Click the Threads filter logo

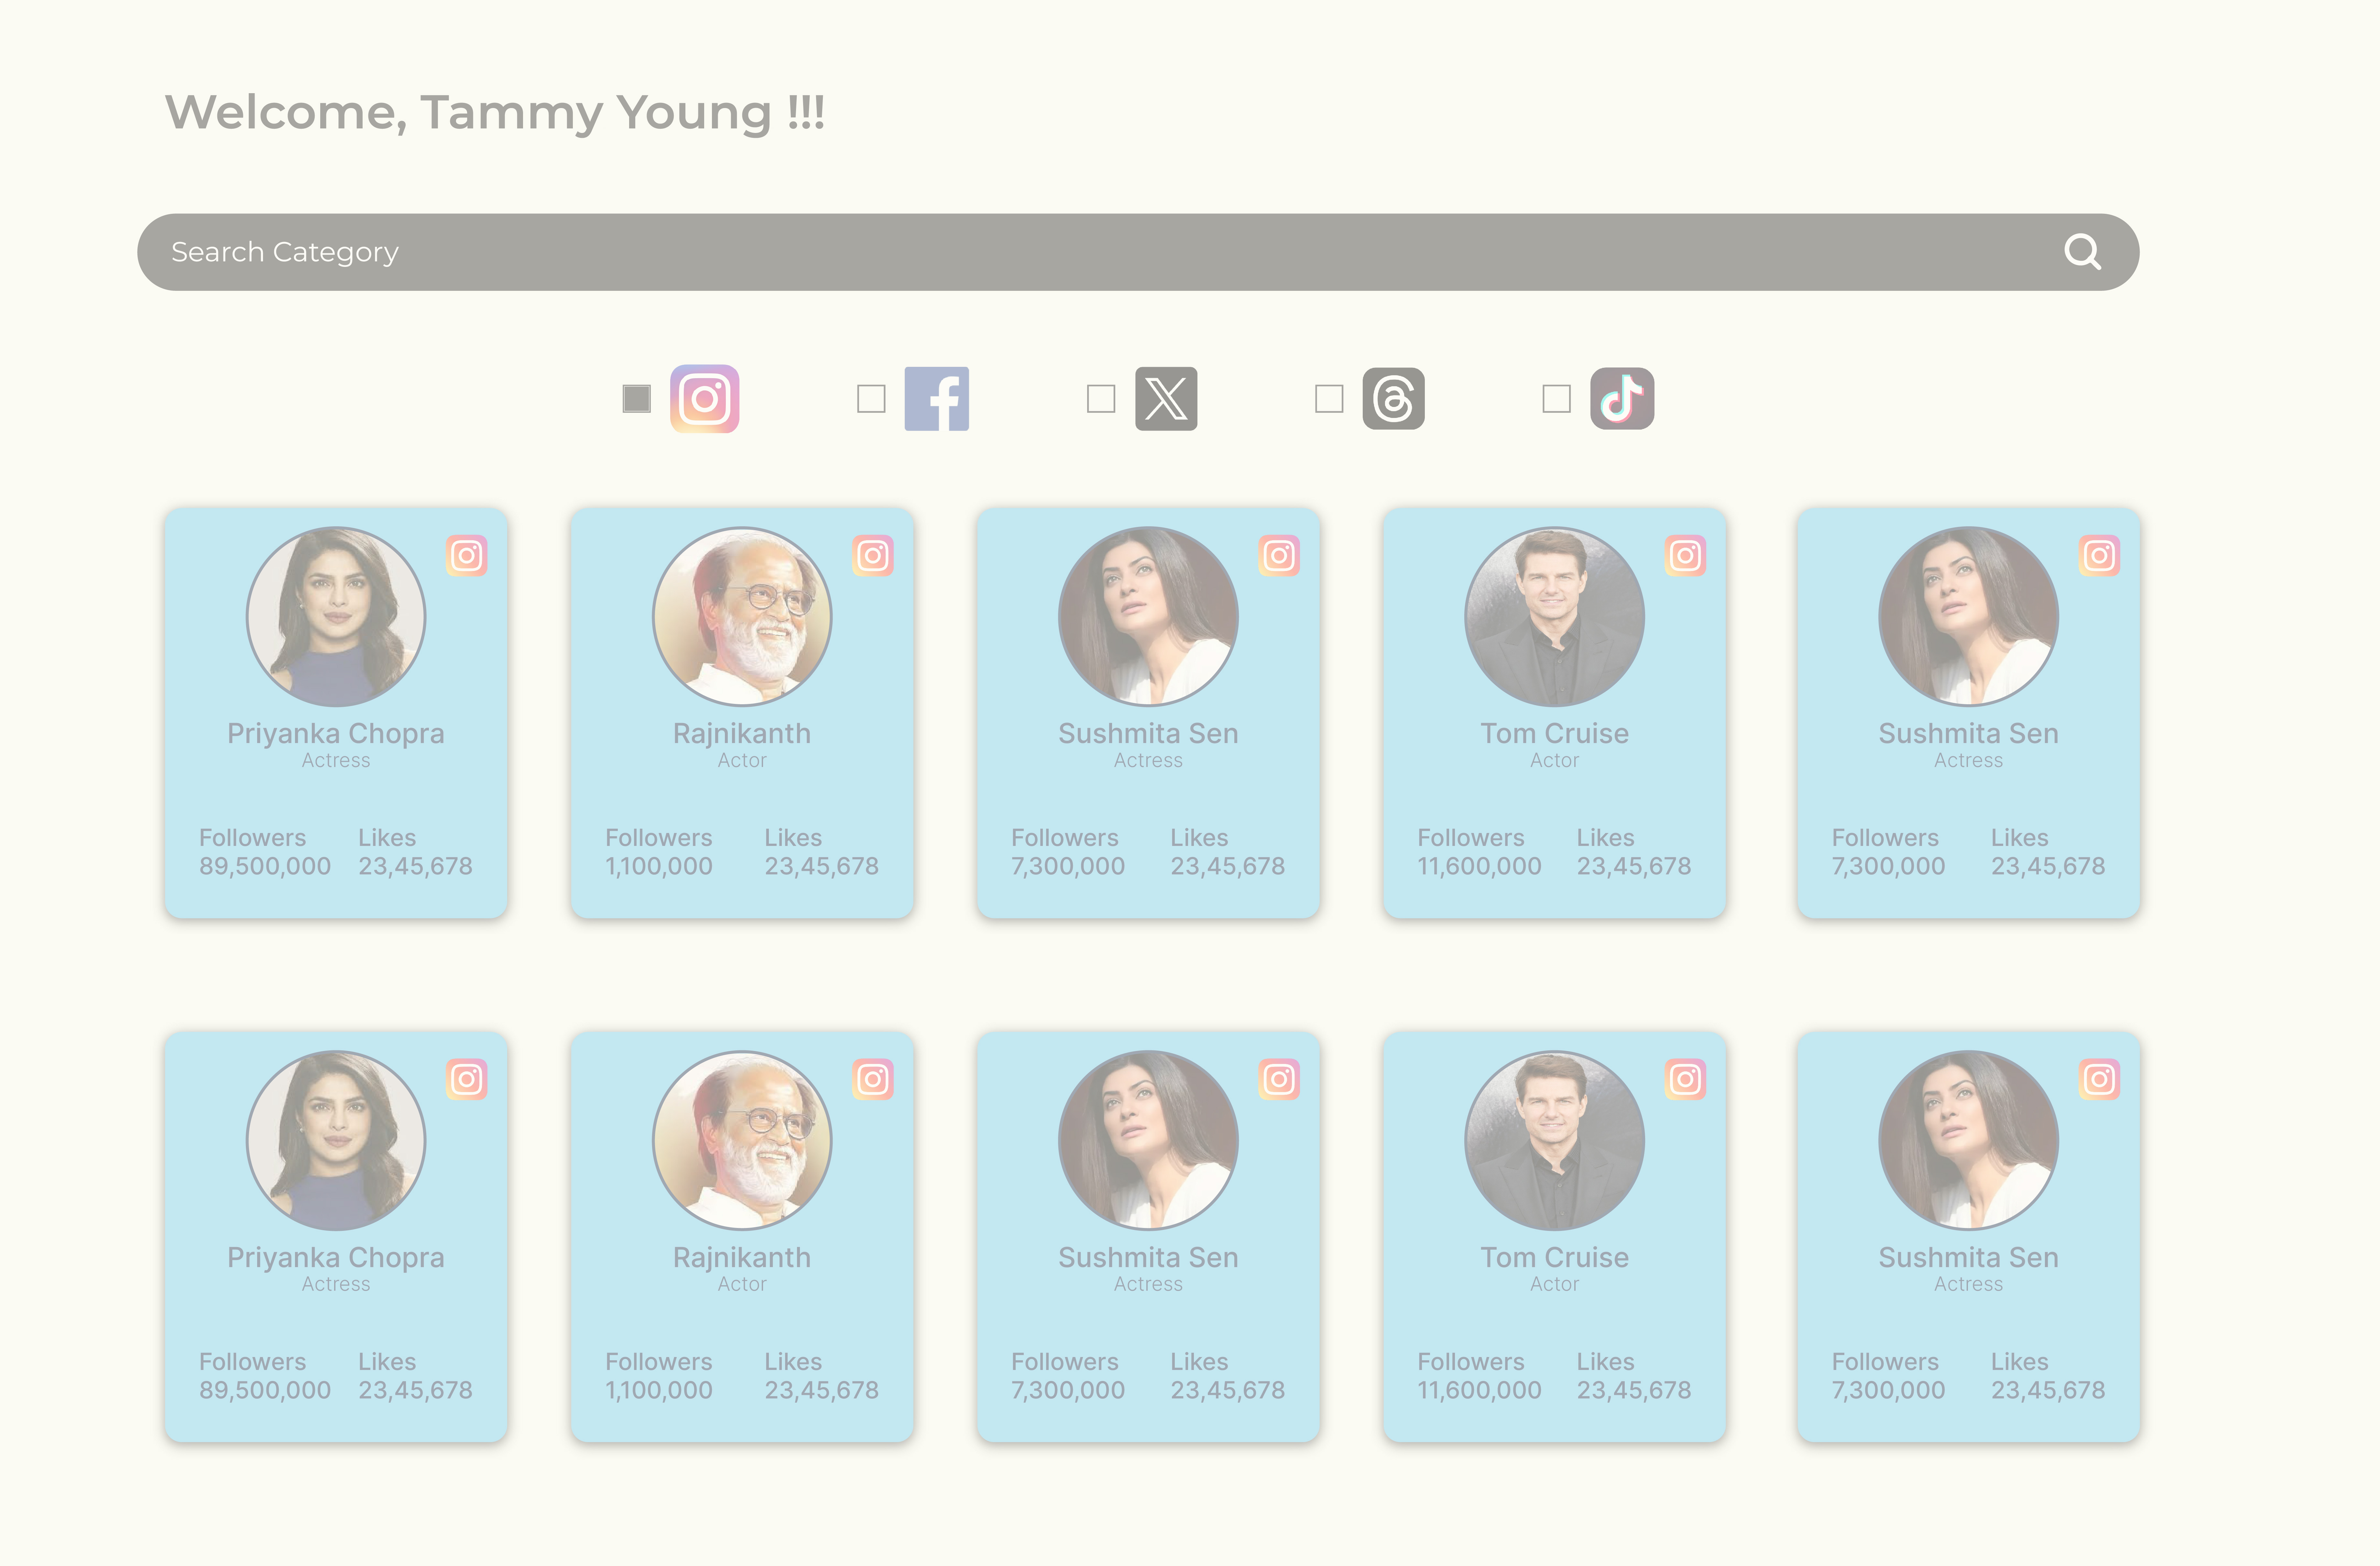(1393, 399)
